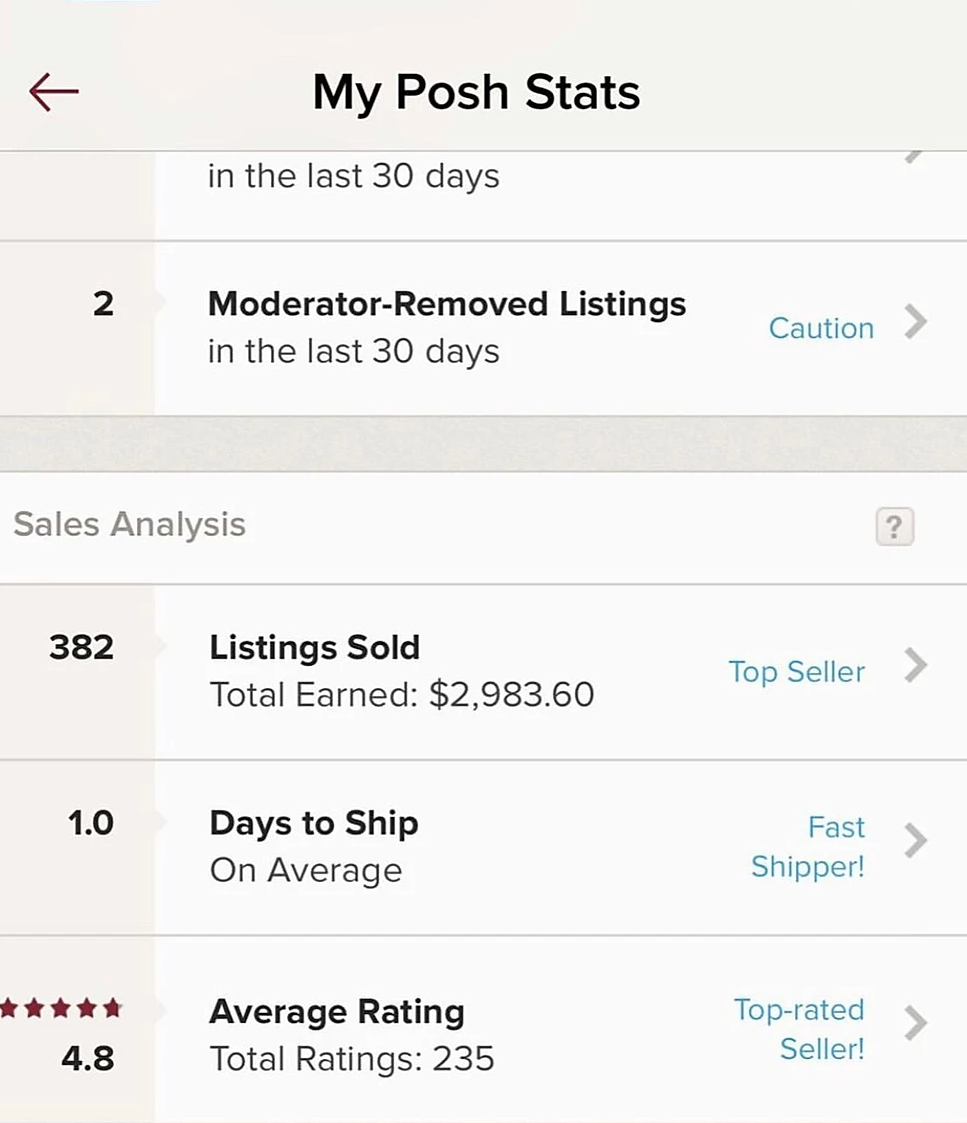Open the Days to Ship row
Viewport: 967px width, 1123px height.
[x=484, y=847]
